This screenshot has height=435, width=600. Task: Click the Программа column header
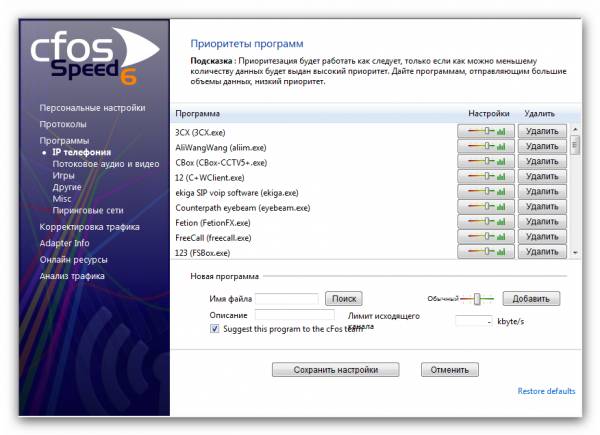pyautogui.click(x=197, y=113)
